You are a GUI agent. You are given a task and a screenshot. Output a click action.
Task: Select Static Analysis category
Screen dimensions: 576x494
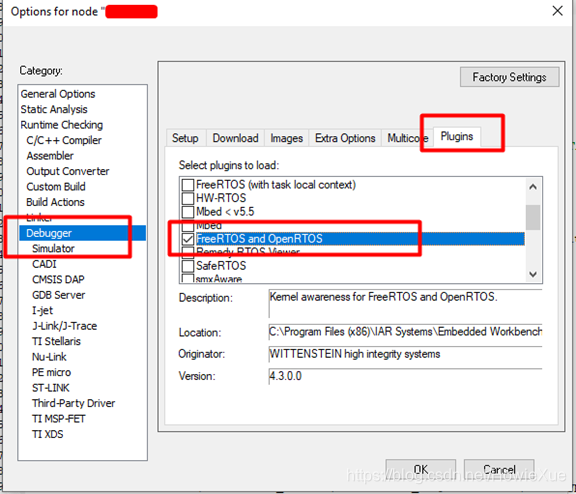click(x=54, y=109)
